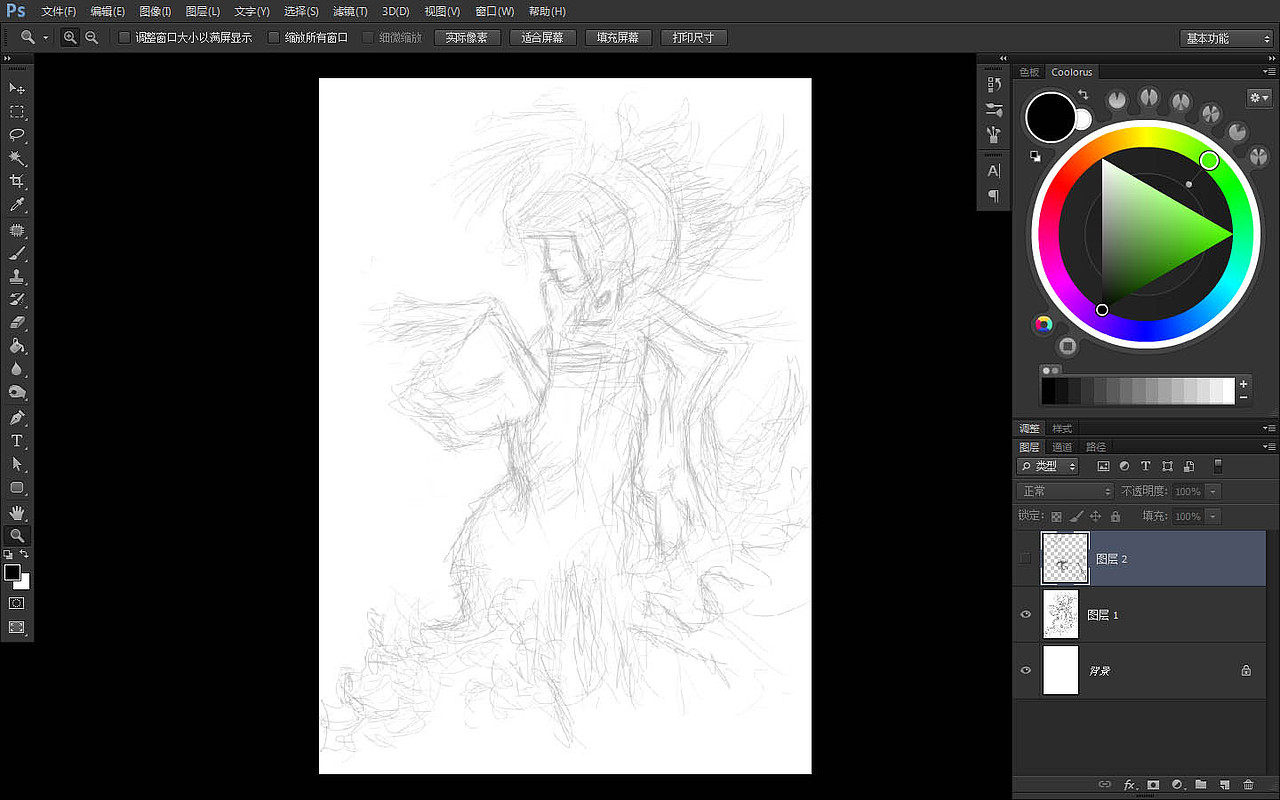Select the Eraser tool

click(x=17, y=323)
